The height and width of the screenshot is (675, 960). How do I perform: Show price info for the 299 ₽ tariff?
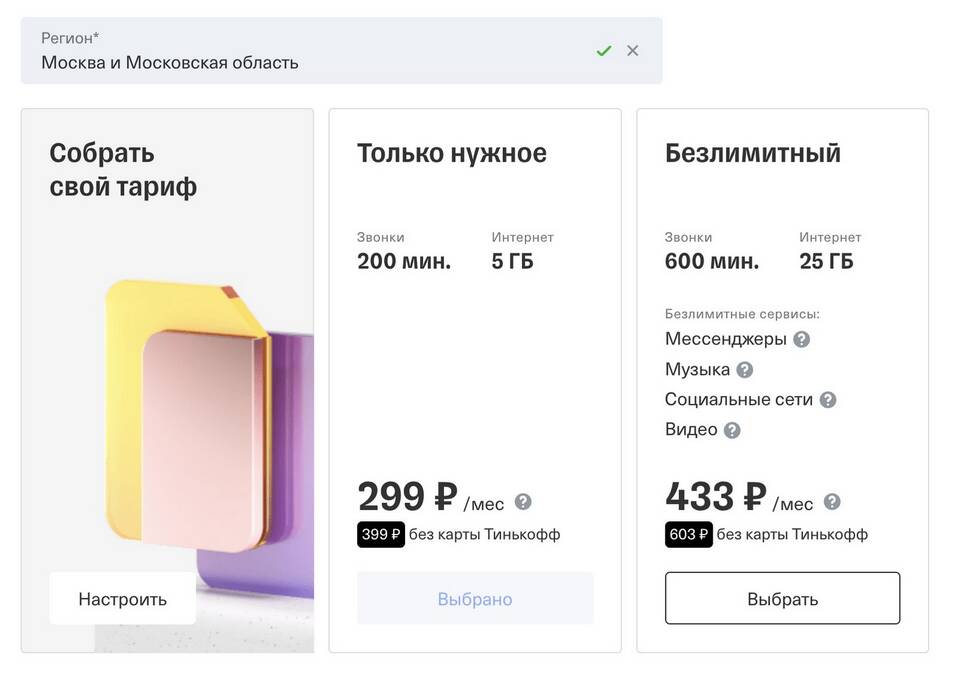[523, 502]
